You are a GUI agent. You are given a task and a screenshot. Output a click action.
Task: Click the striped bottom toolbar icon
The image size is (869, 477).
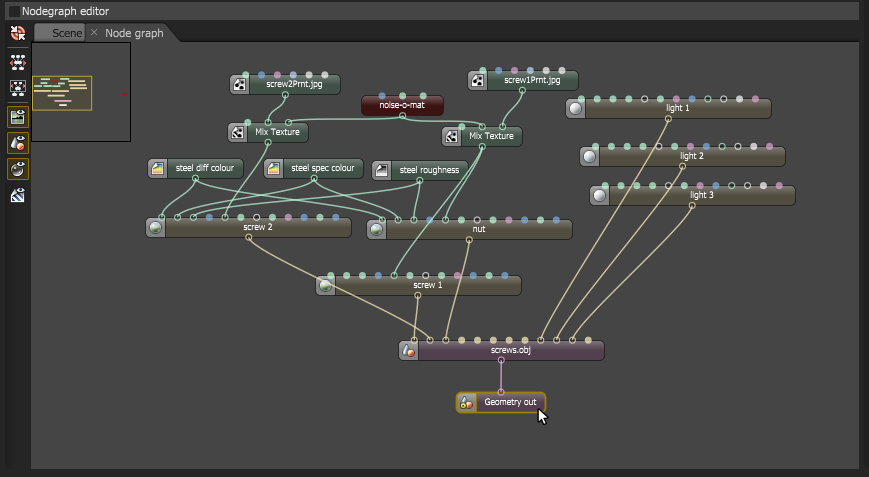tap(17, 195)
